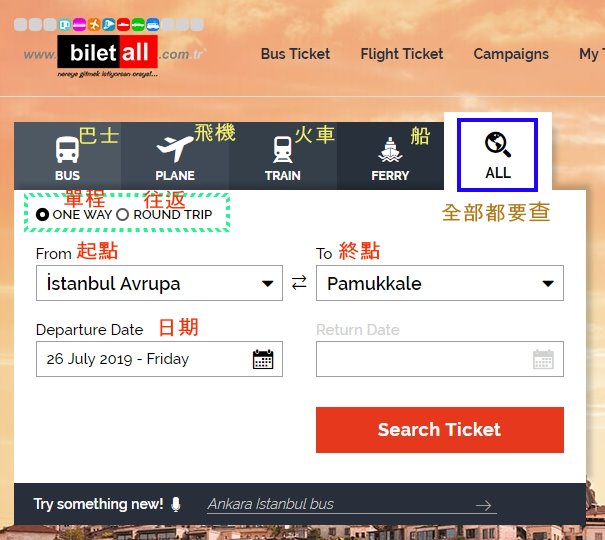Select the BUS transport icon

(x=68, y=149)
